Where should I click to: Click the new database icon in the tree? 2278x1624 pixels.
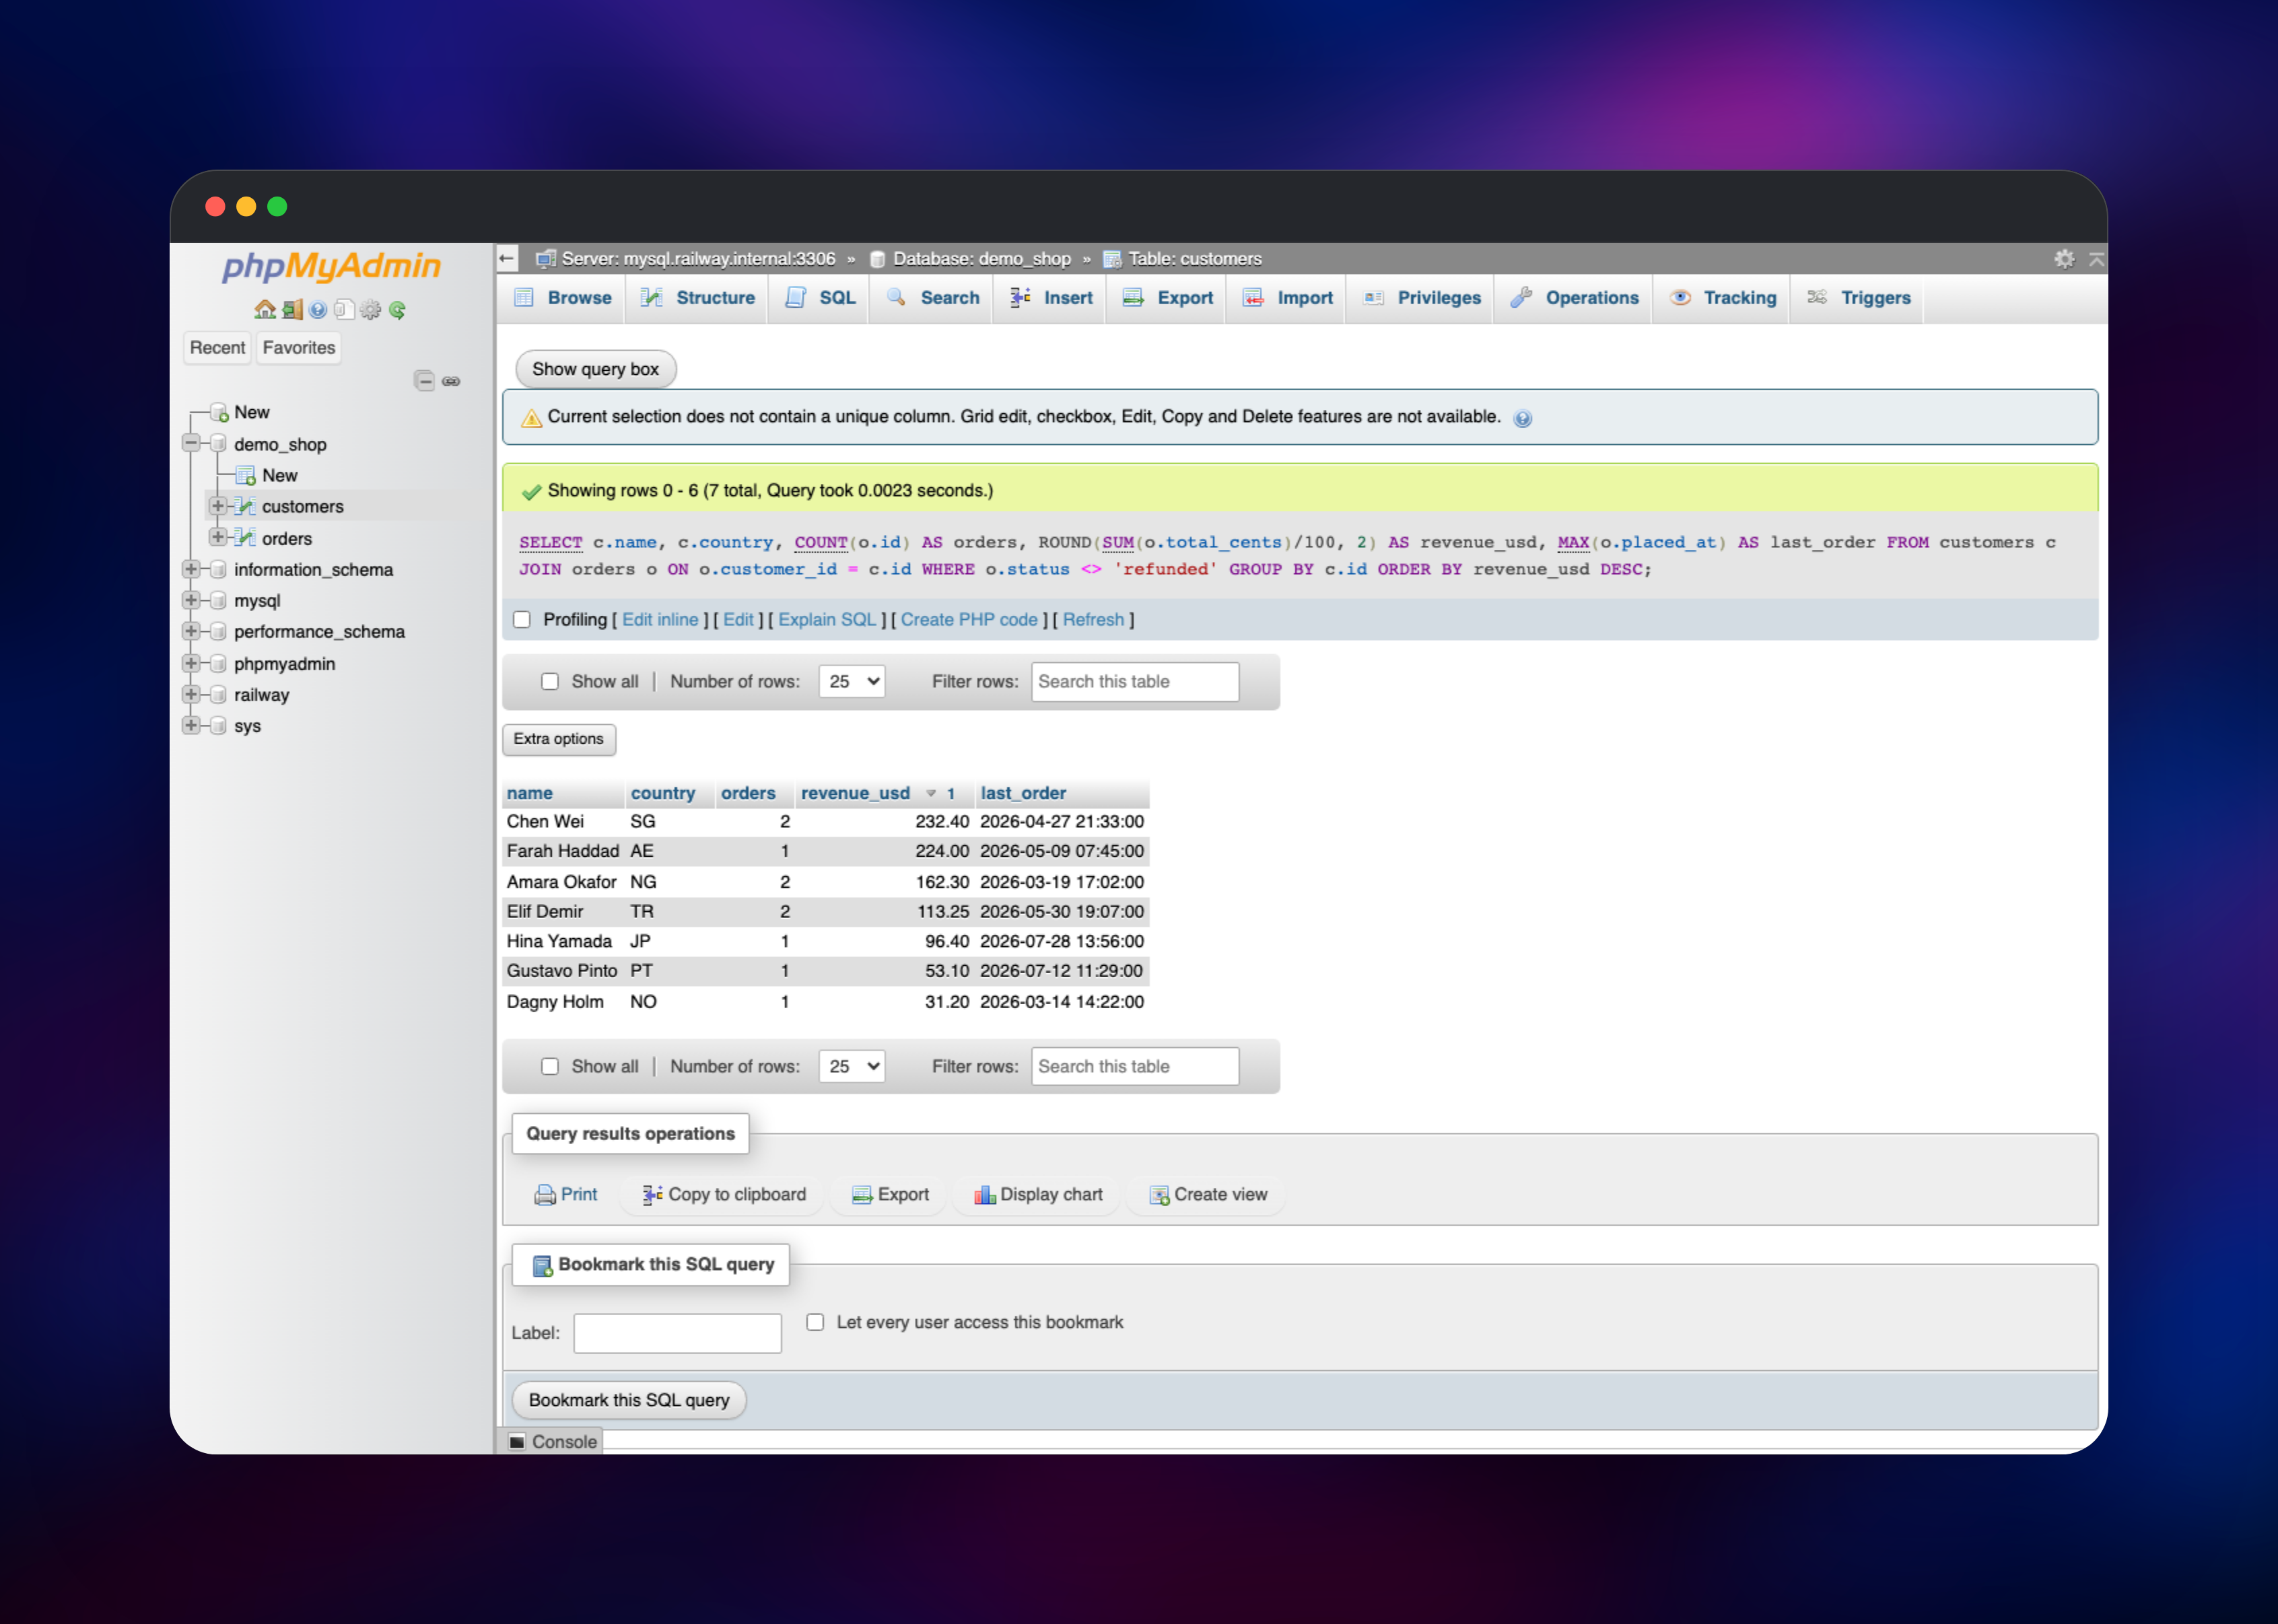[x=219, y=412]
